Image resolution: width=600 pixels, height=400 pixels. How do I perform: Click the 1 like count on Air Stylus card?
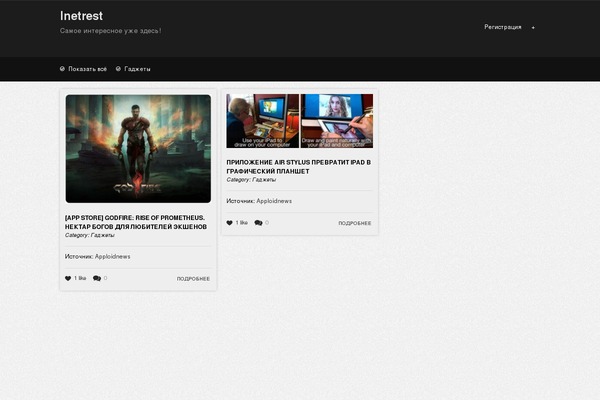pos(241,223)
